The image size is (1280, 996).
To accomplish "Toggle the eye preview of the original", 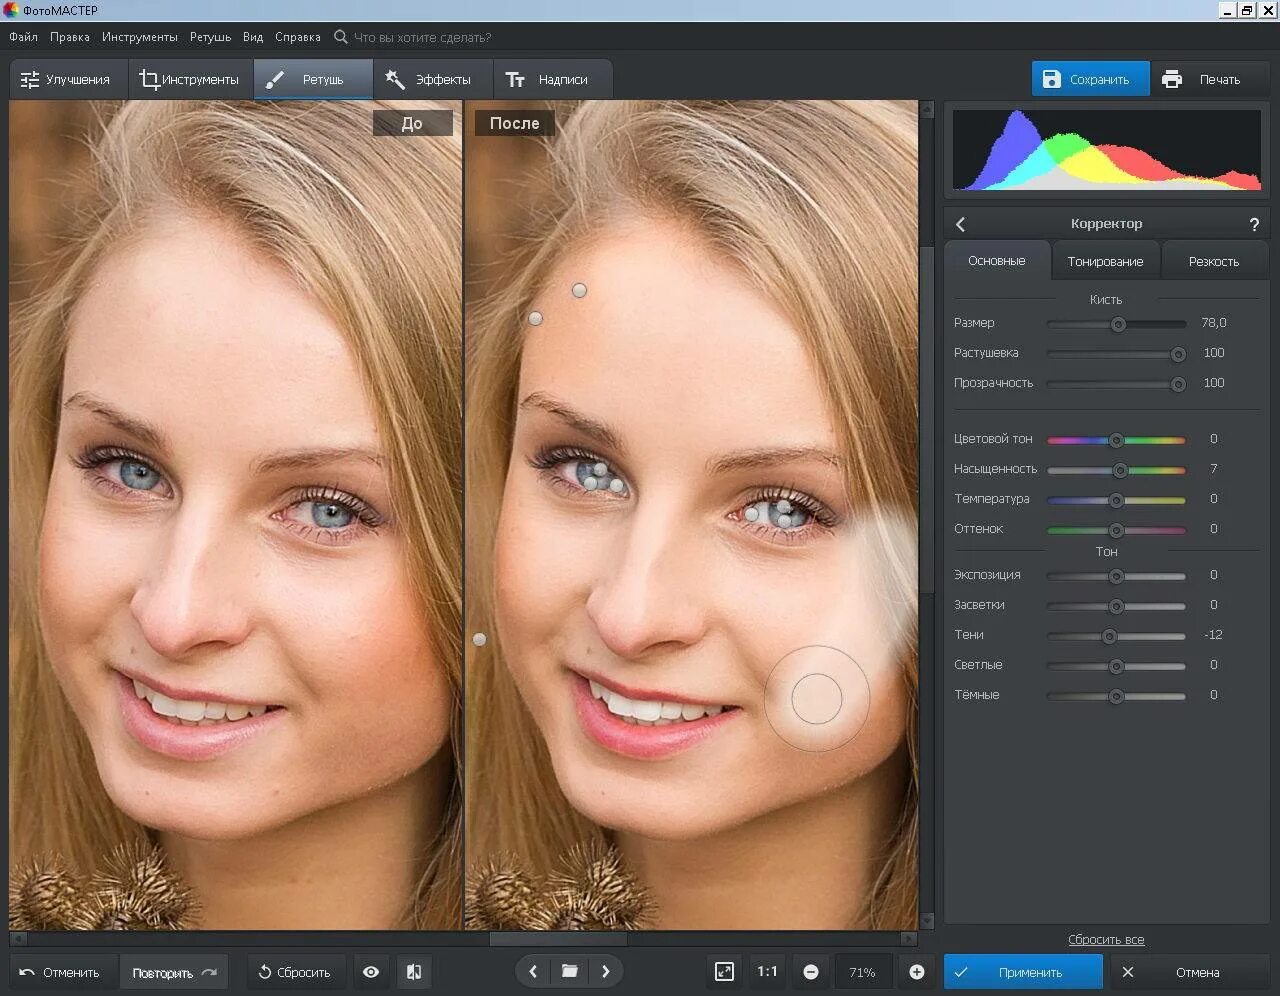I will point(371,972).
